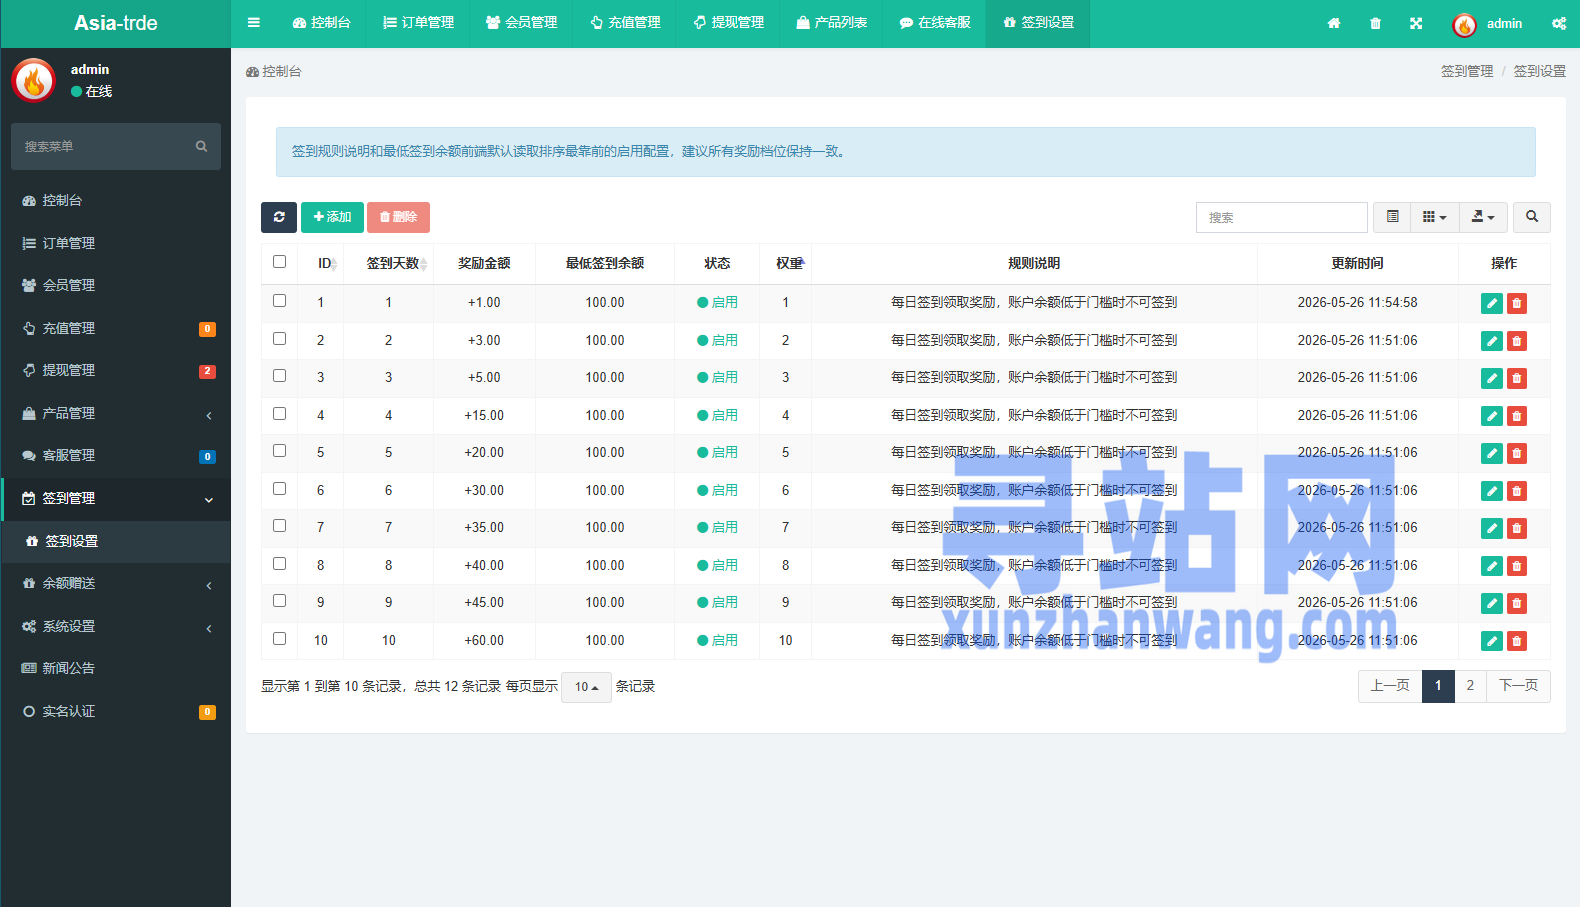This screenshot has width=1580, height=907.
Task: Click the red 删除 button
Action: coord(398,217)
